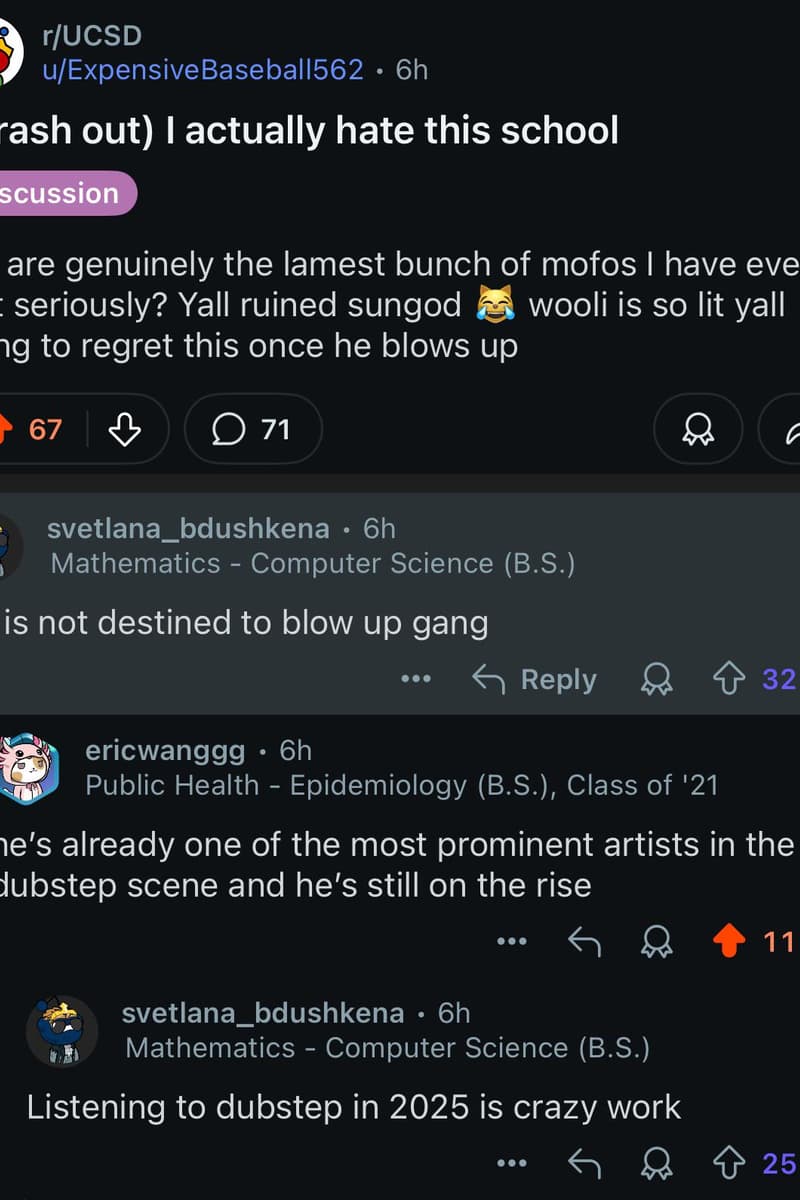Award the "Listening to dubstep in 2025" comment

(x=656, y=1163)
